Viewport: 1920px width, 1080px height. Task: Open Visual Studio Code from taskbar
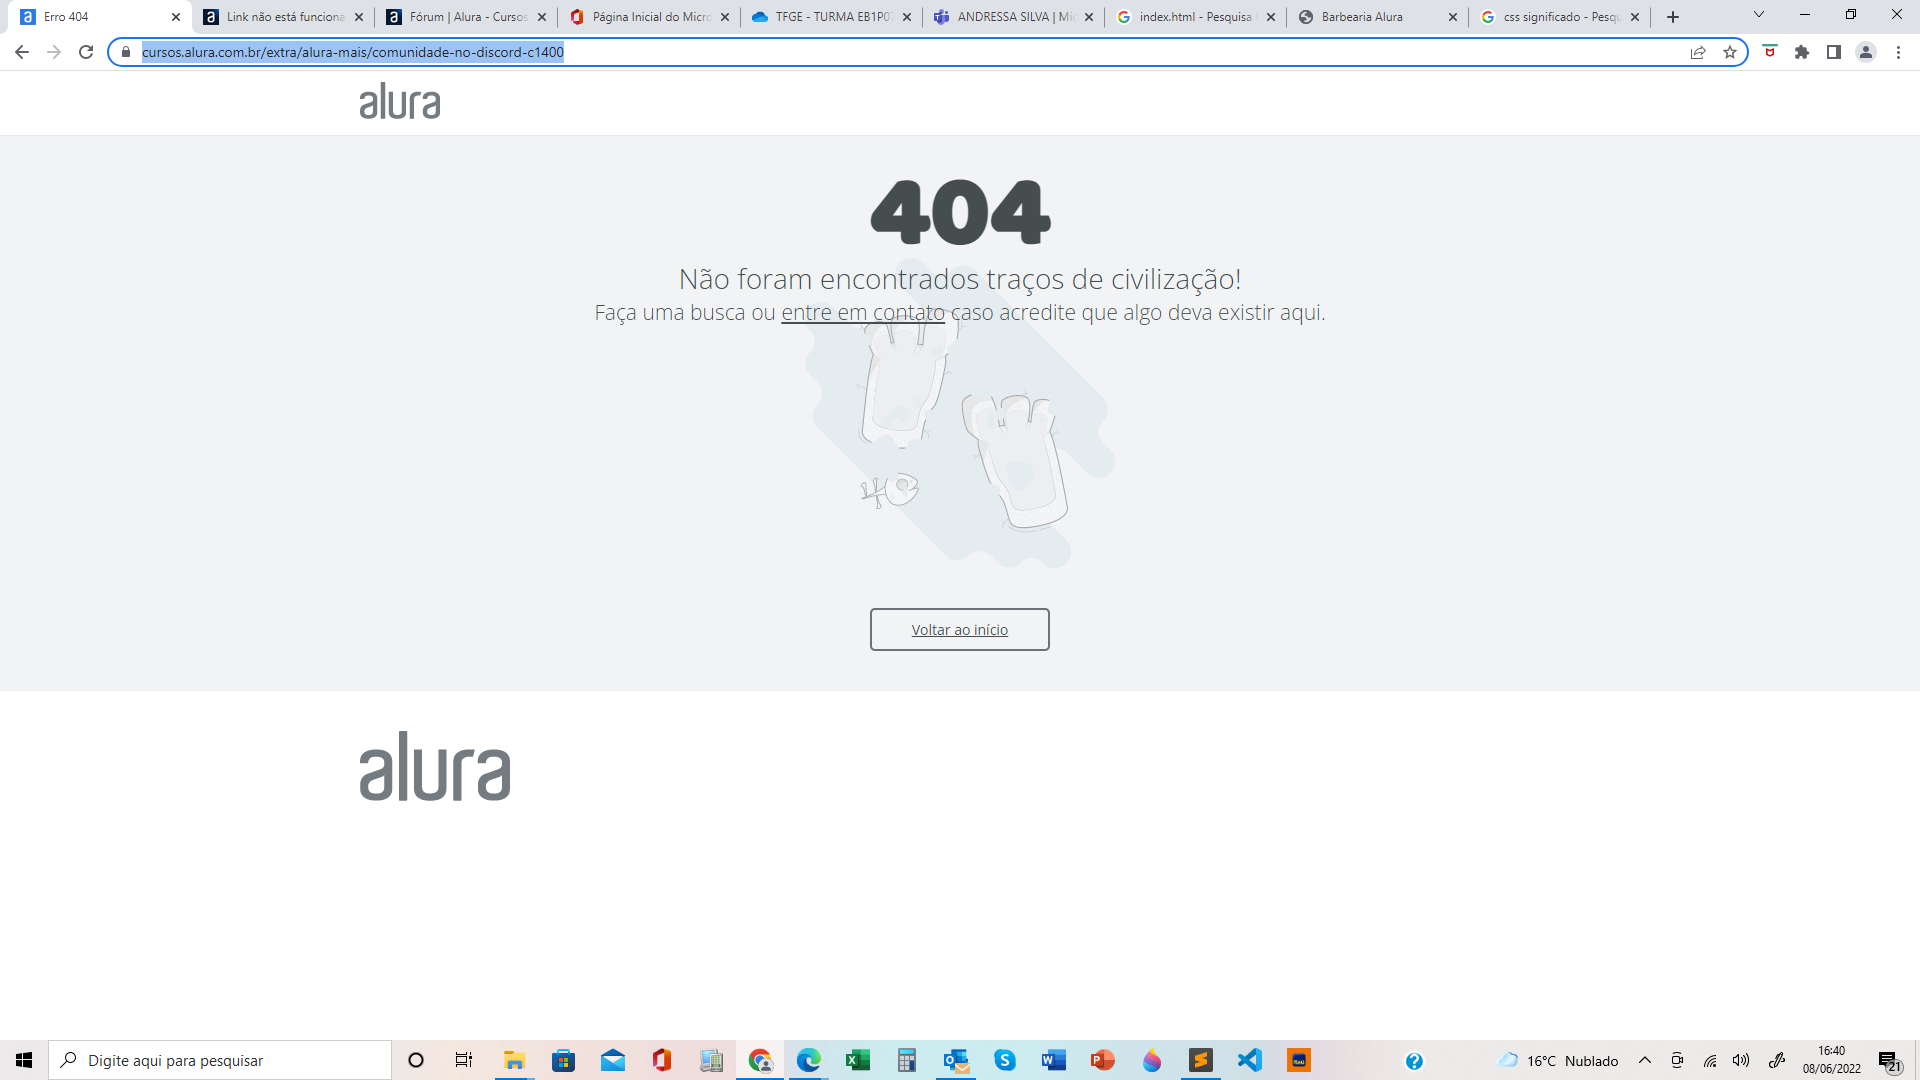(x=1250, y=1060)
